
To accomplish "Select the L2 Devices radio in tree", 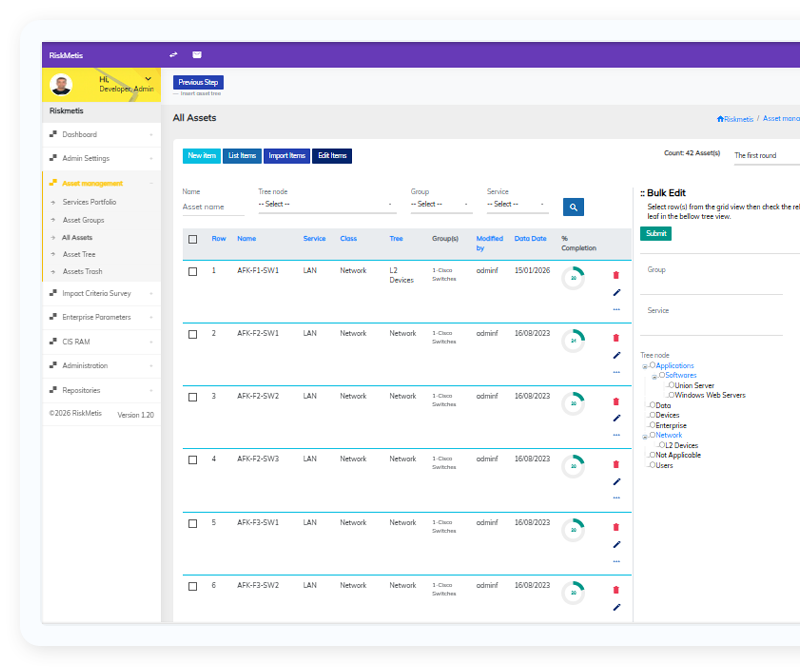I will click(x=662, y=445).
